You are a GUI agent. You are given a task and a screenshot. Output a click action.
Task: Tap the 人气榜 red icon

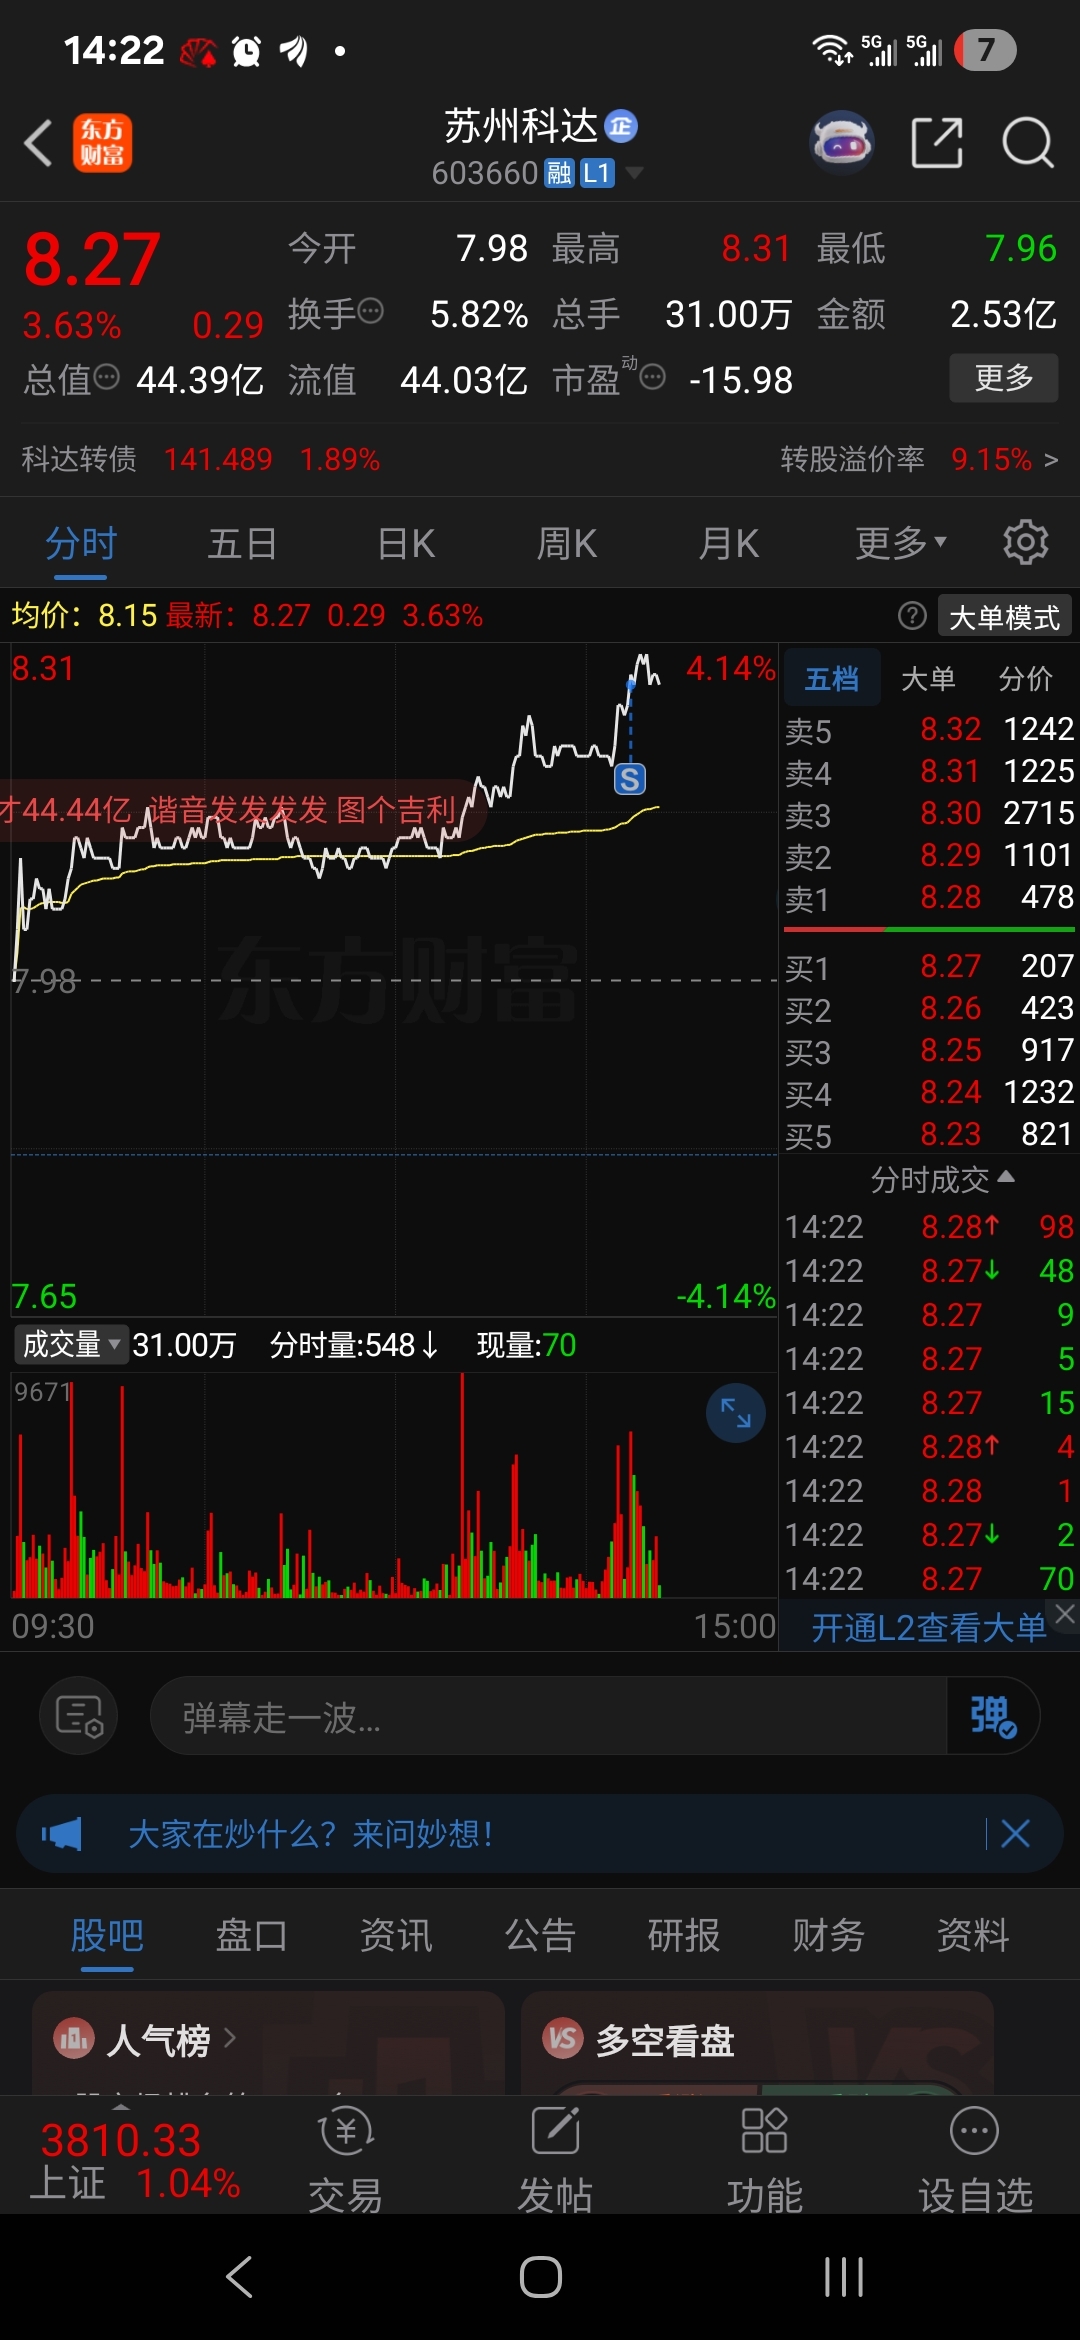(x=74, y=2038)
